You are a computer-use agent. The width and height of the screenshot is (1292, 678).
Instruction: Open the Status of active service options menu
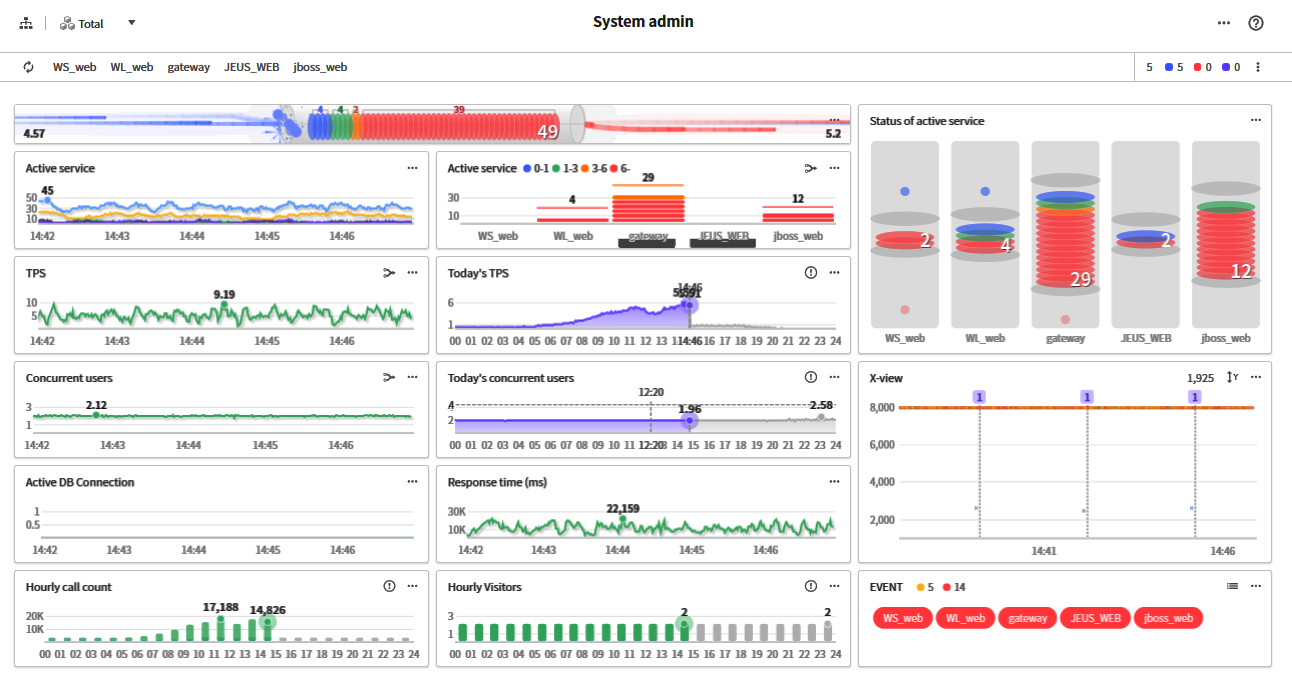(1255, 121)
